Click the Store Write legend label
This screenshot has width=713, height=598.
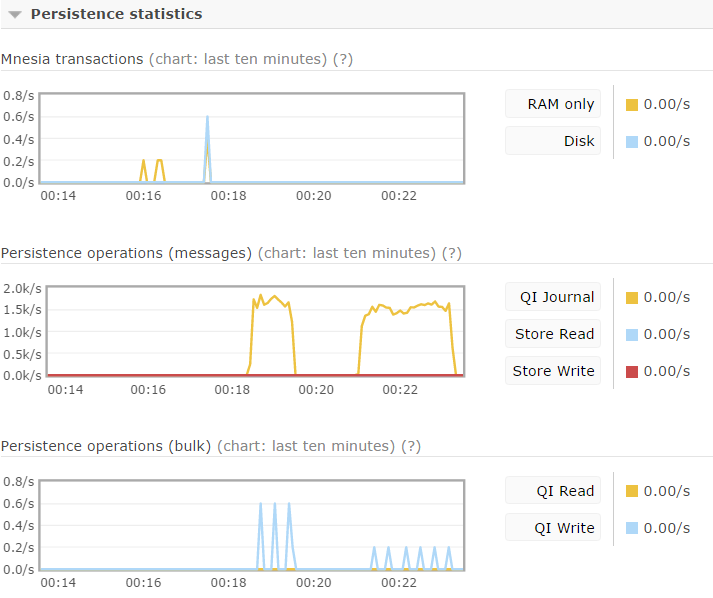tap(552, 371)
